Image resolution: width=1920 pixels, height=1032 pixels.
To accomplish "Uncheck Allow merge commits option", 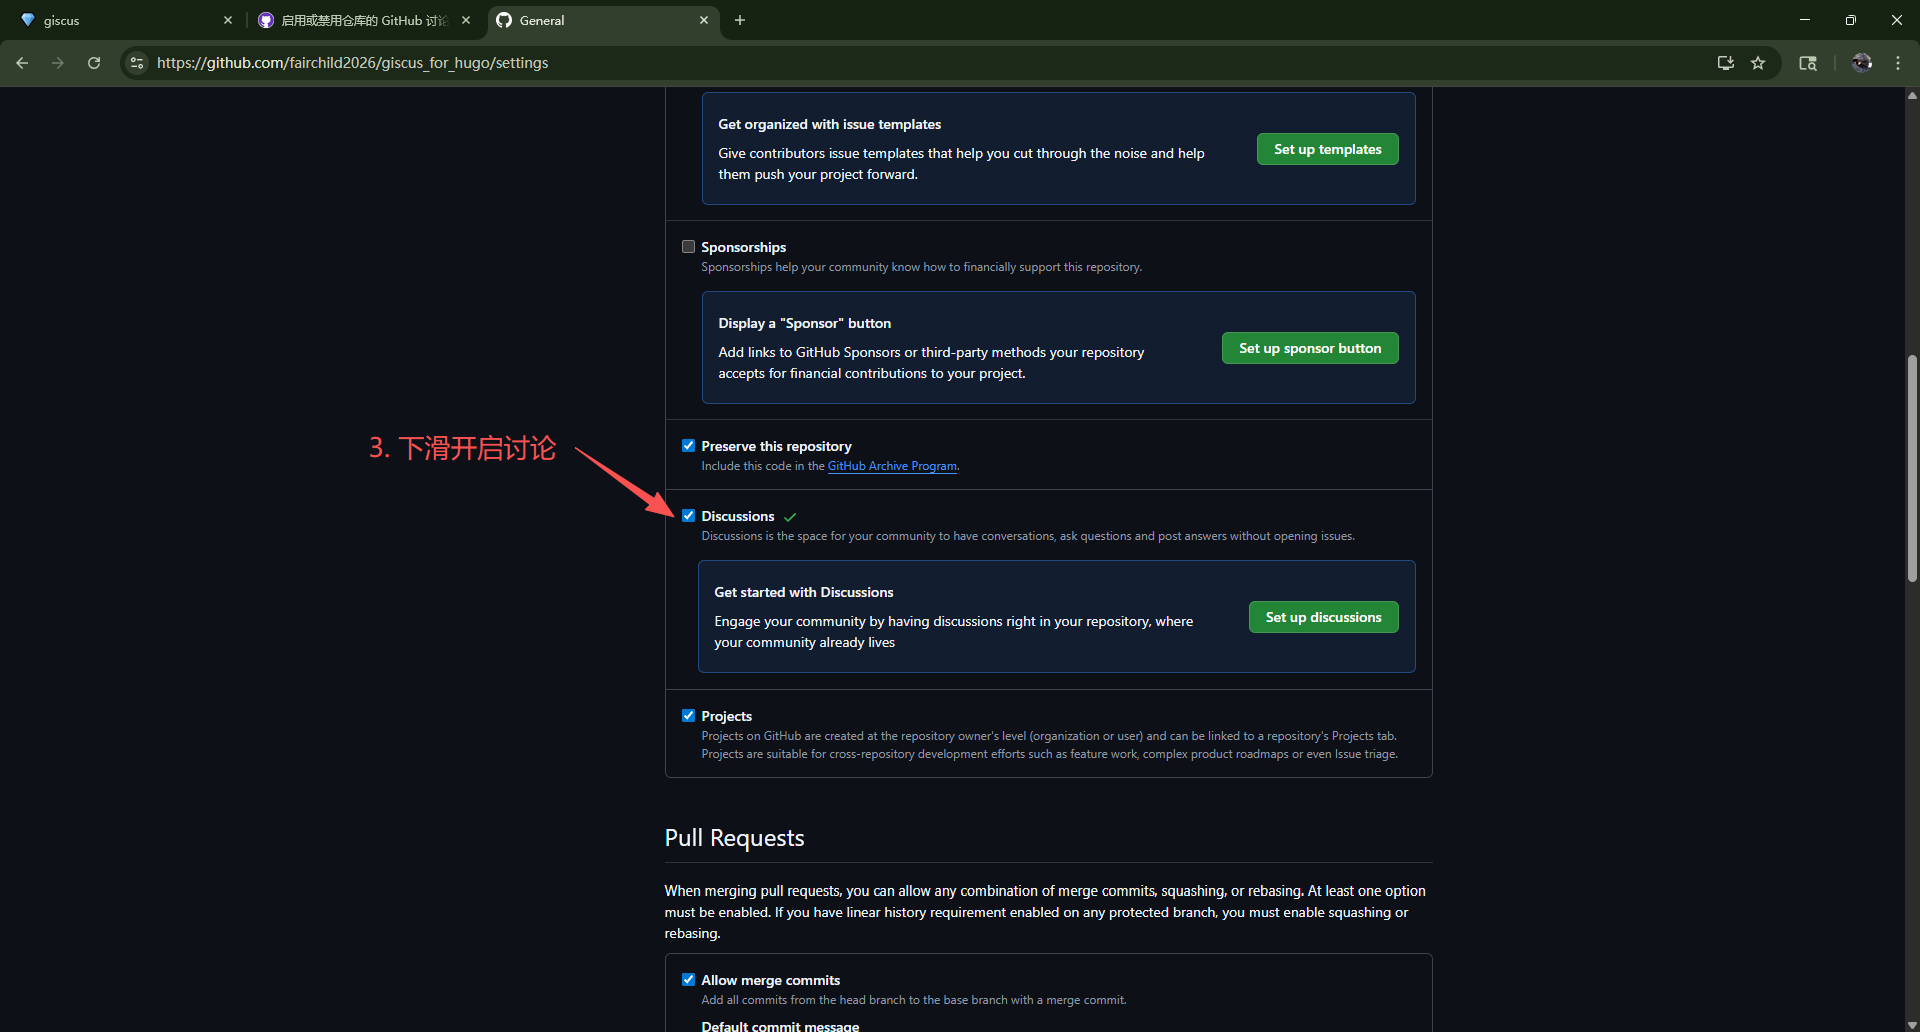I will (688, 980).
